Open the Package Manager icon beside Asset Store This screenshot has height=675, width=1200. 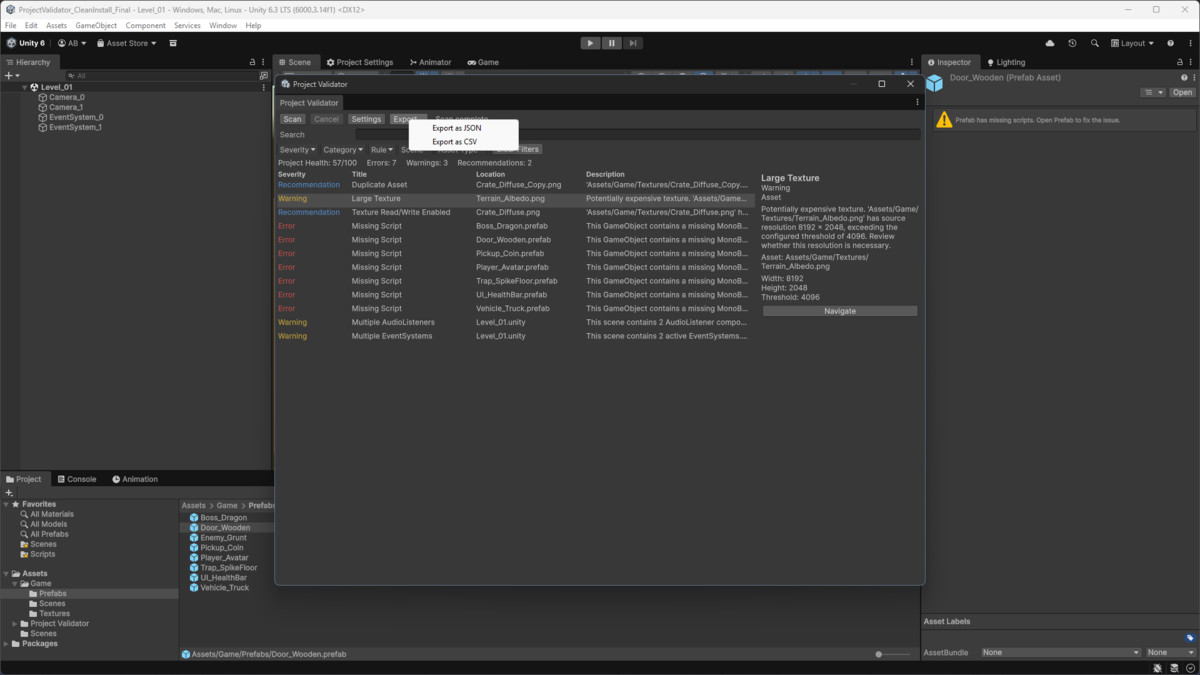coord(173,43)
